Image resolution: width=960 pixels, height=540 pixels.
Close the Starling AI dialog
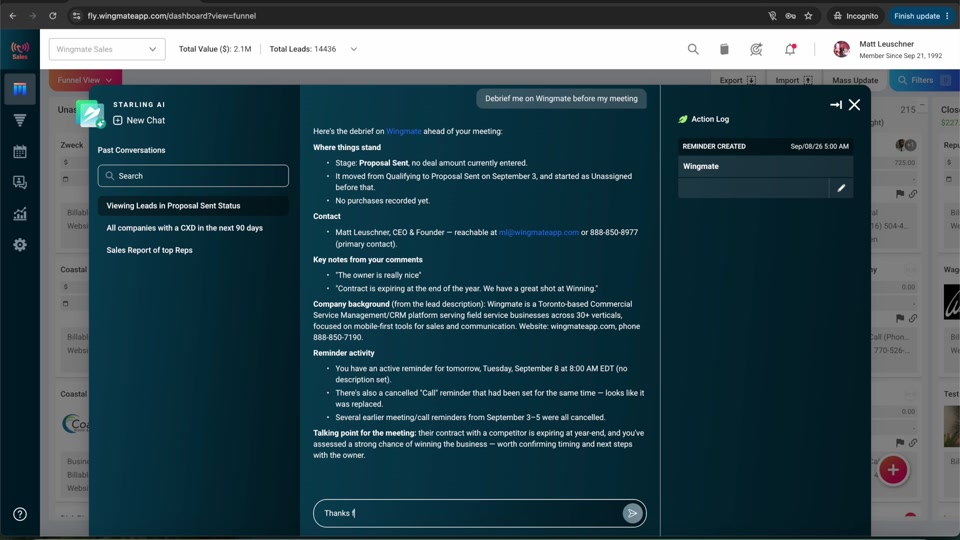tap(854, 105)
